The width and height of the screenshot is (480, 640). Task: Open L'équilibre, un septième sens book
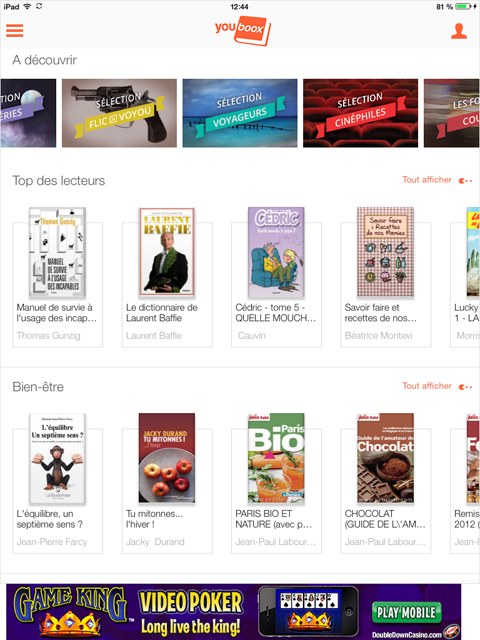[x=58, y=458]
